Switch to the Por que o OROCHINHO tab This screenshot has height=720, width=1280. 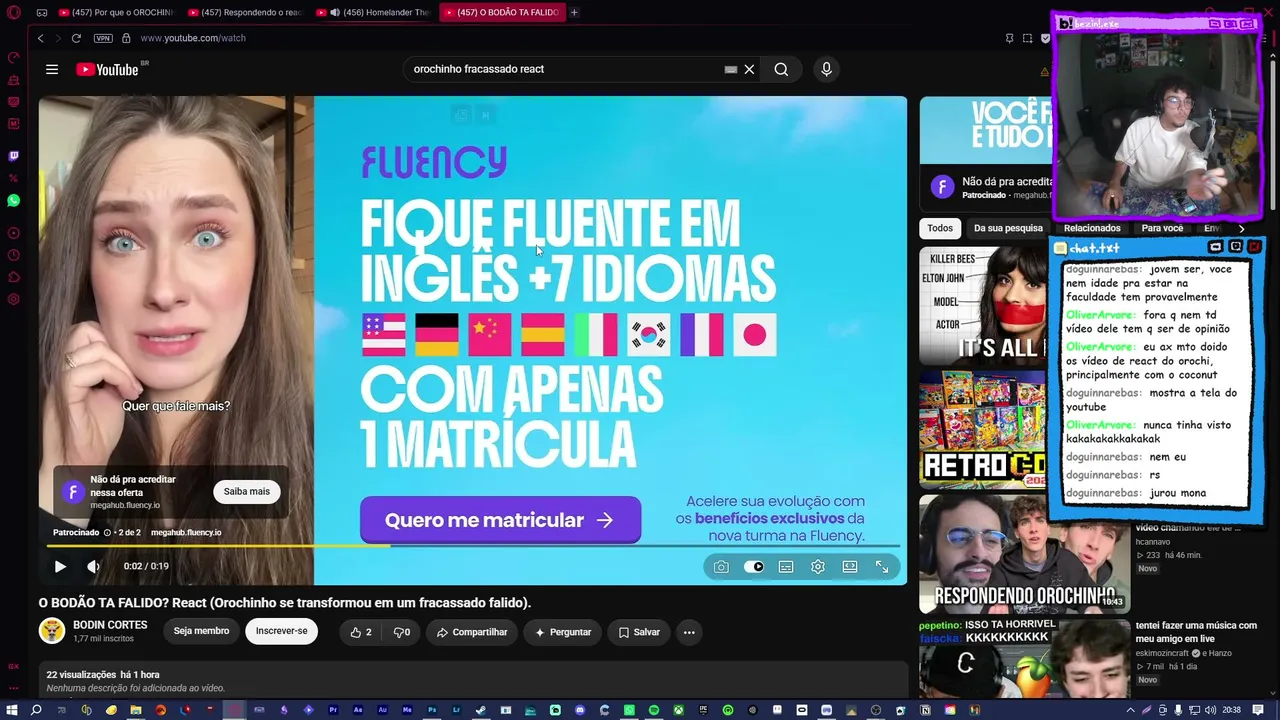[115, 12]
